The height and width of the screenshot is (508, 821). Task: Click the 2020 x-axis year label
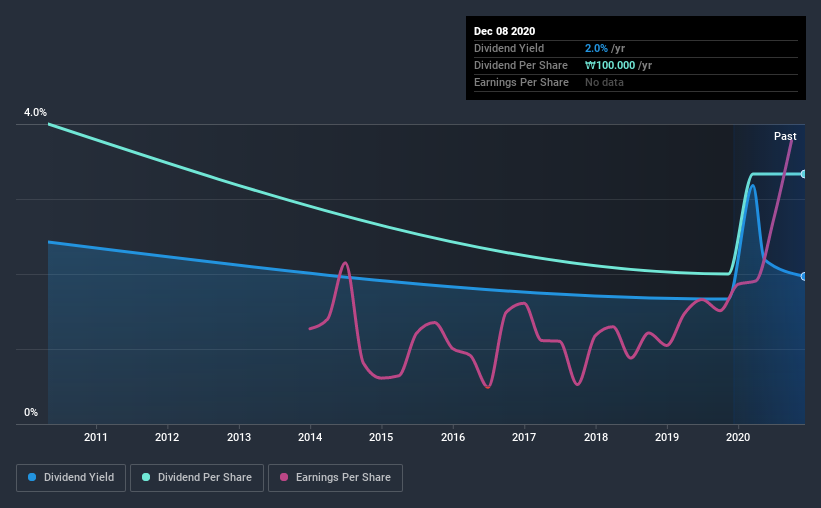point(738,437)
